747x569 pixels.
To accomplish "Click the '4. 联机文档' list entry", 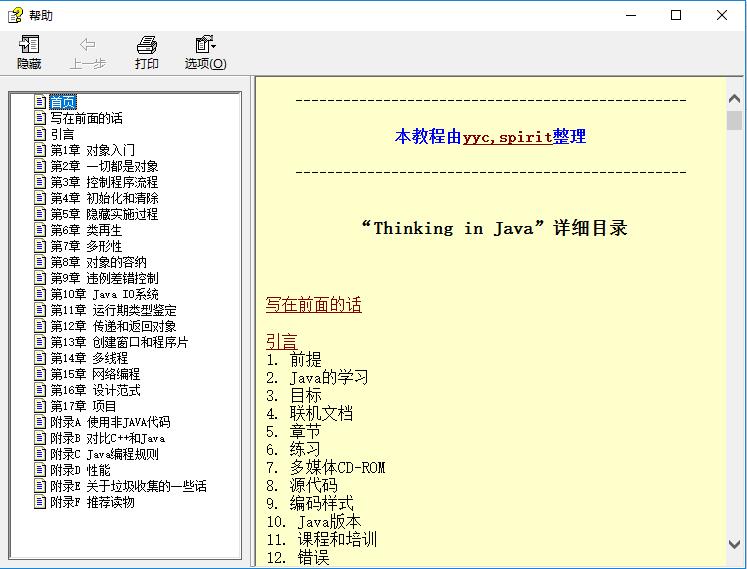I will pos(310,413).
